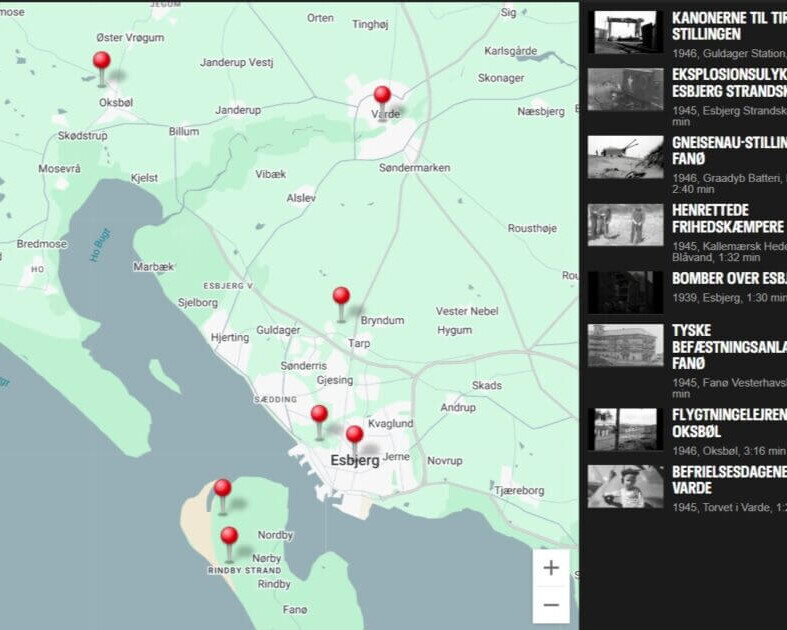Click the Henrettede Frihedskæmpere title link
787x630 pixels.
pyautogui.click(x=728, y=218)
